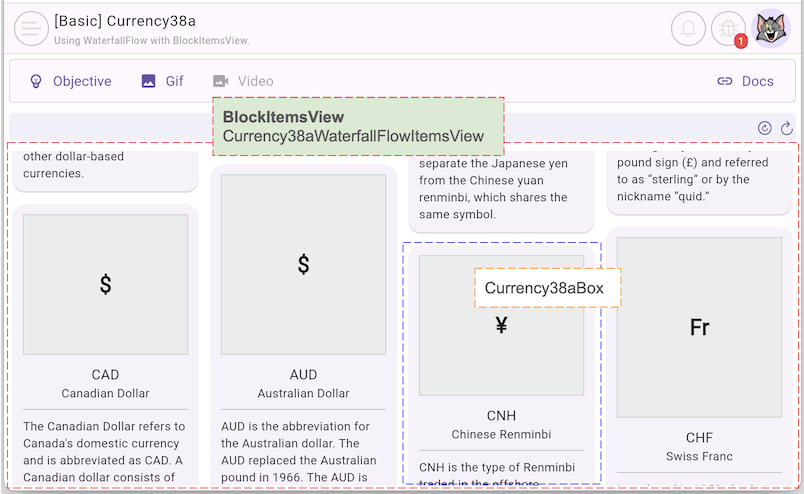Click the circular copyright-style reload icon

(765, 128)
